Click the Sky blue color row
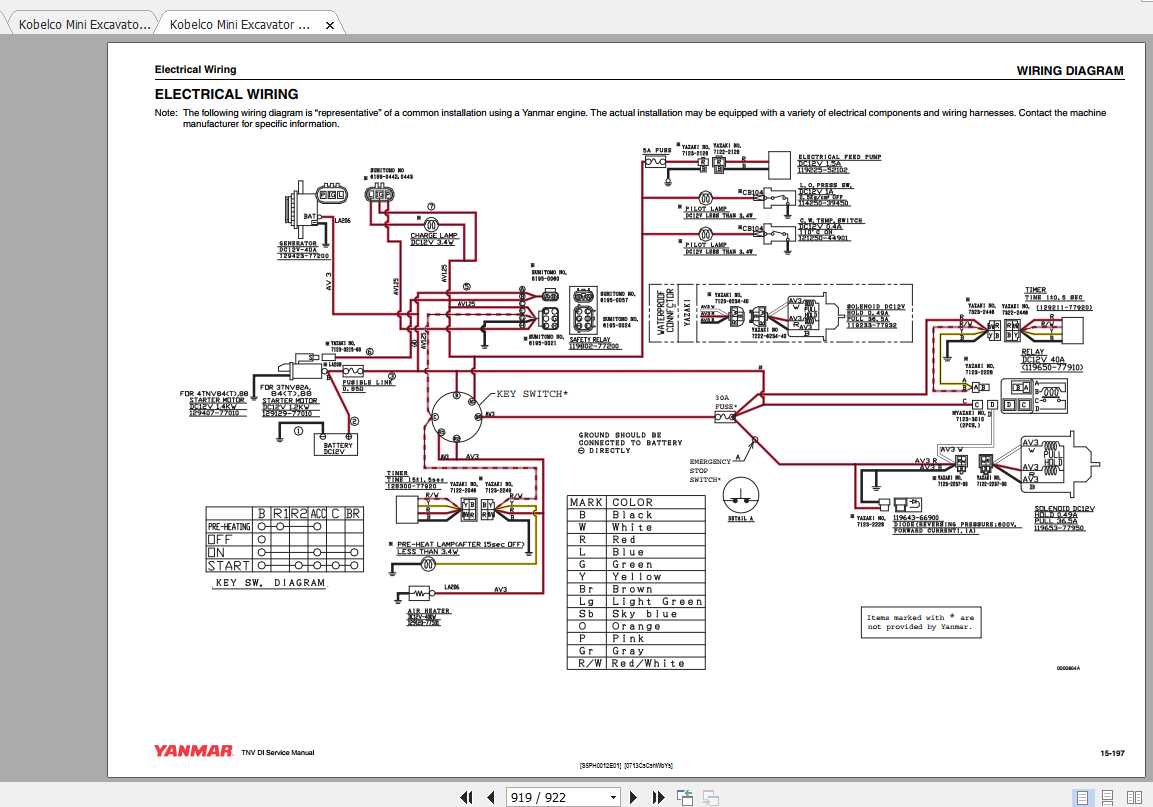1153x807 pixels. pos(636,614)
